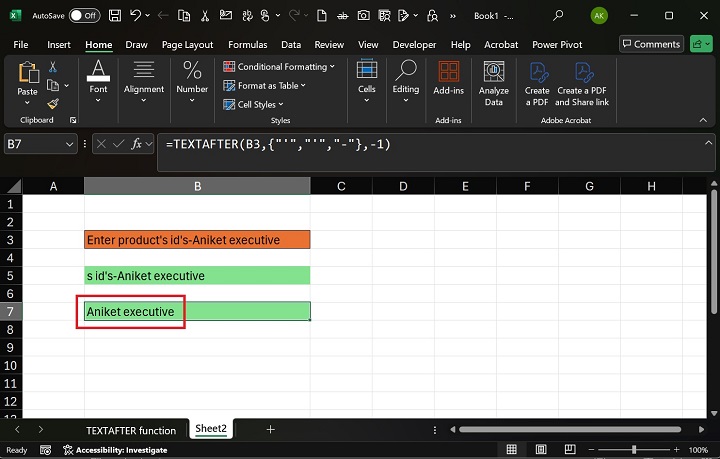720x459 pixels.
Task: Open the Formulas ribbon tab
Action: 247,45
